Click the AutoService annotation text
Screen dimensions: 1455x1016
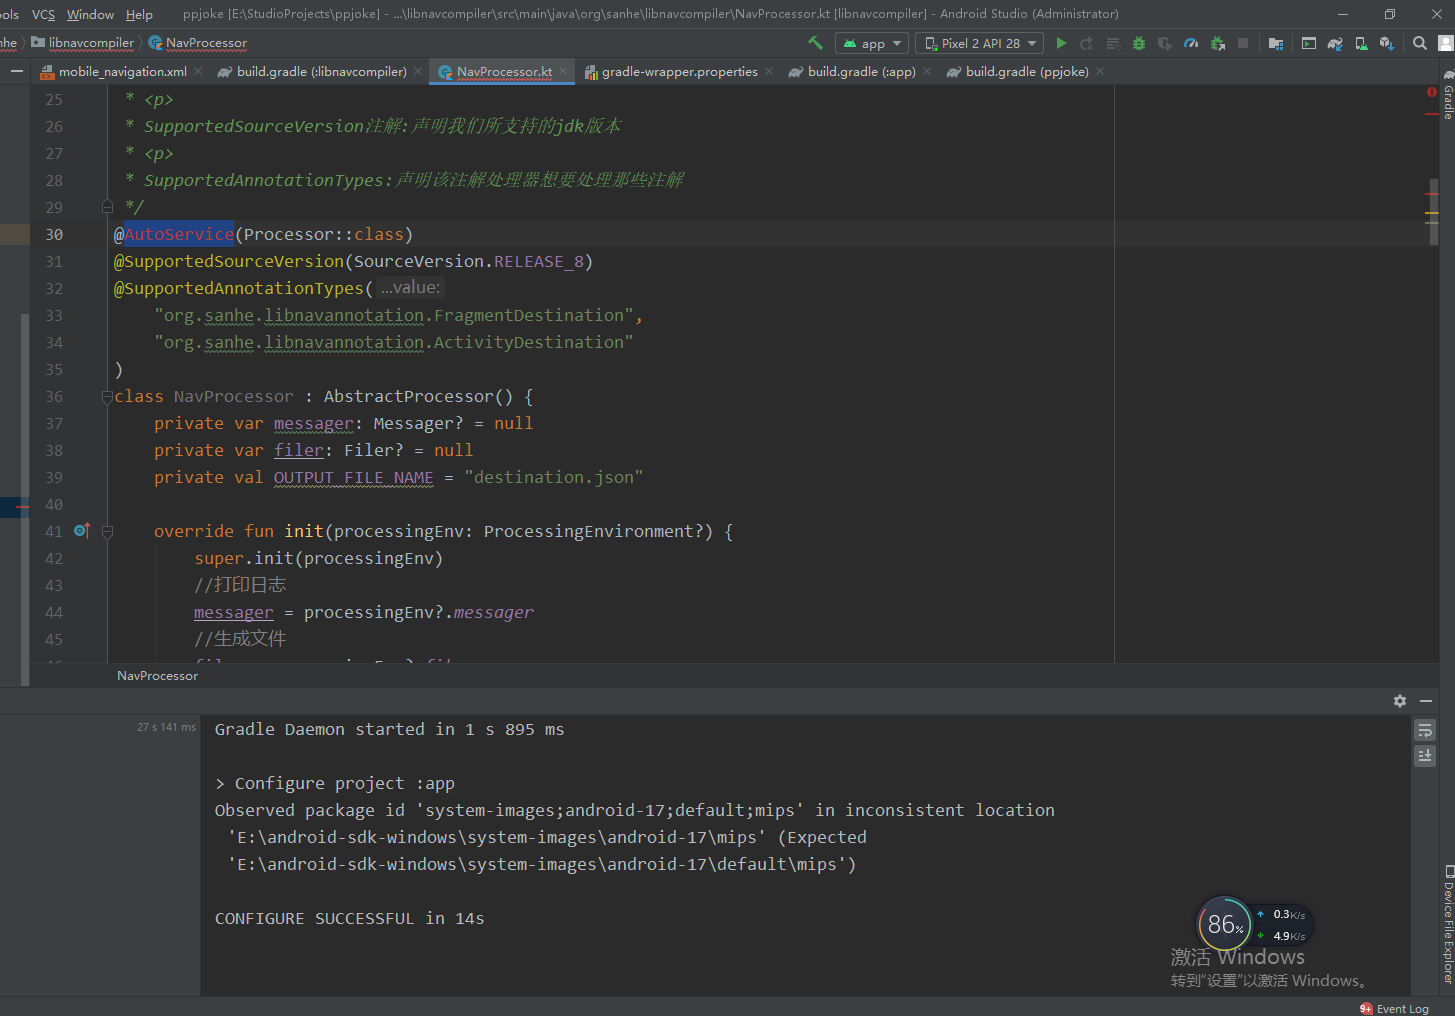point(179,234)
